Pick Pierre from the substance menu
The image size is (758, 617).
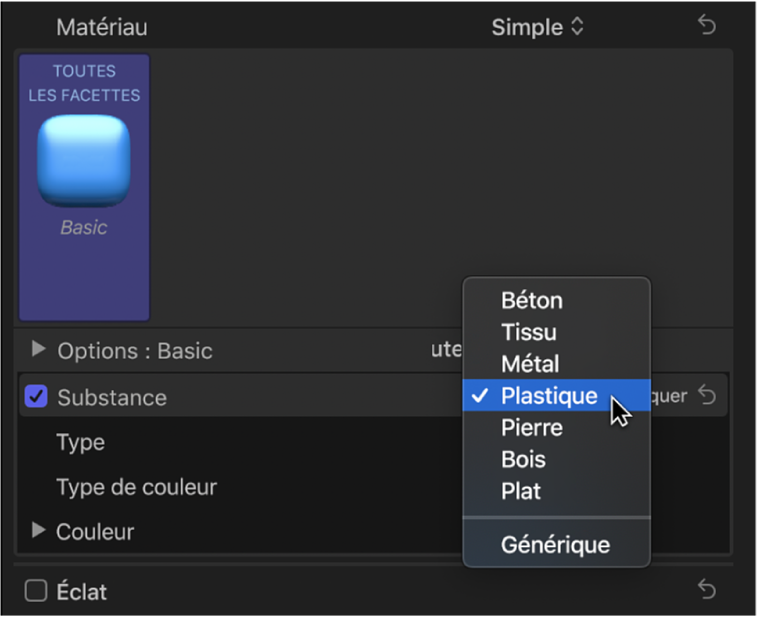532,428
